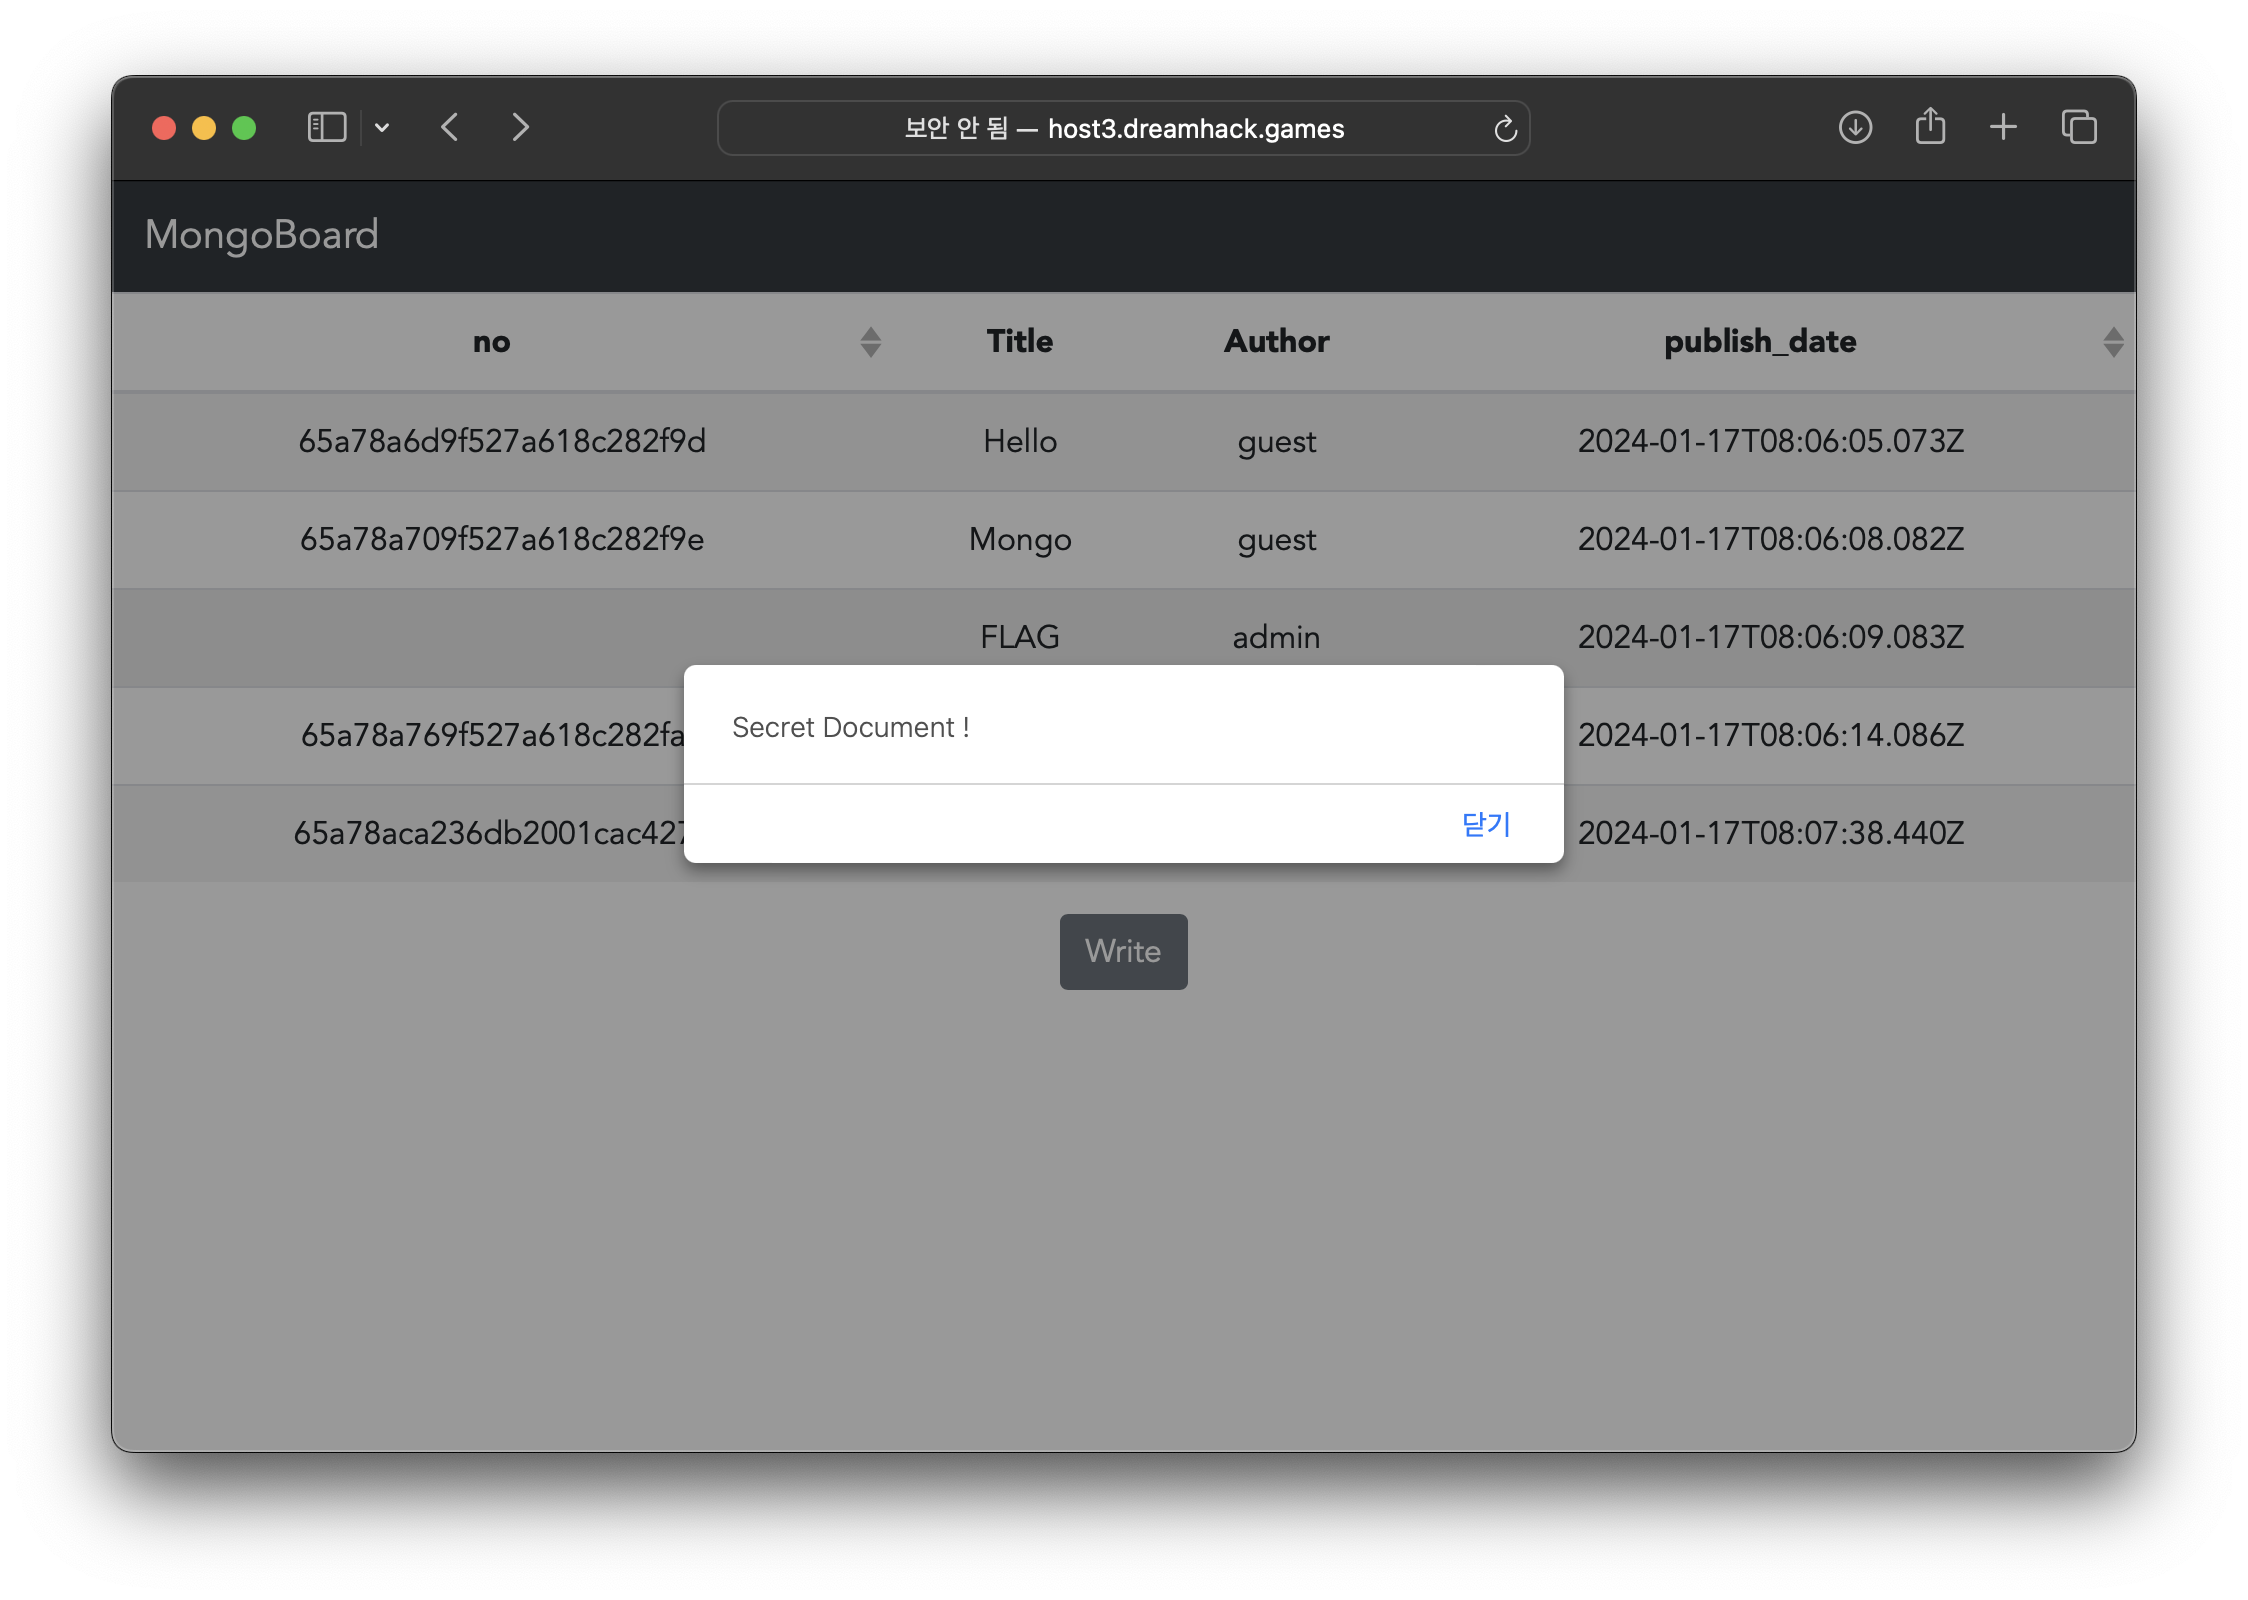Open the MongoBoard brand link
The height and width of the screenshot is (1600, 2248).
pyautogui.click(x=262, y=235)
